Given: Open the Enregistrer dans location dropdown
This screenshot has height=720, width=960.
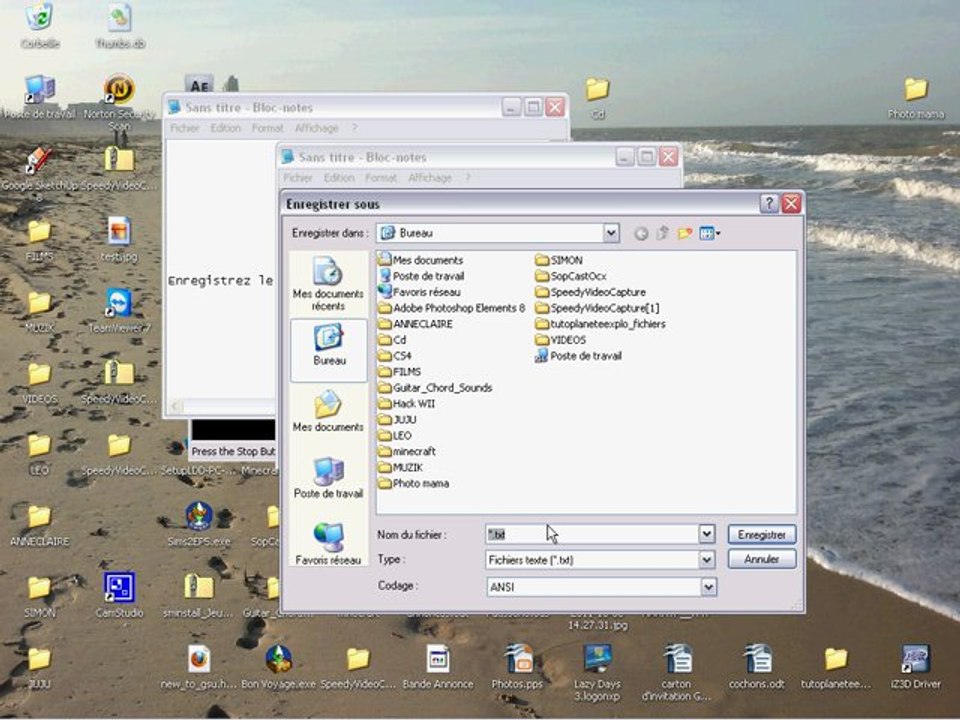Looking at the screenshot, I should 610,233.
